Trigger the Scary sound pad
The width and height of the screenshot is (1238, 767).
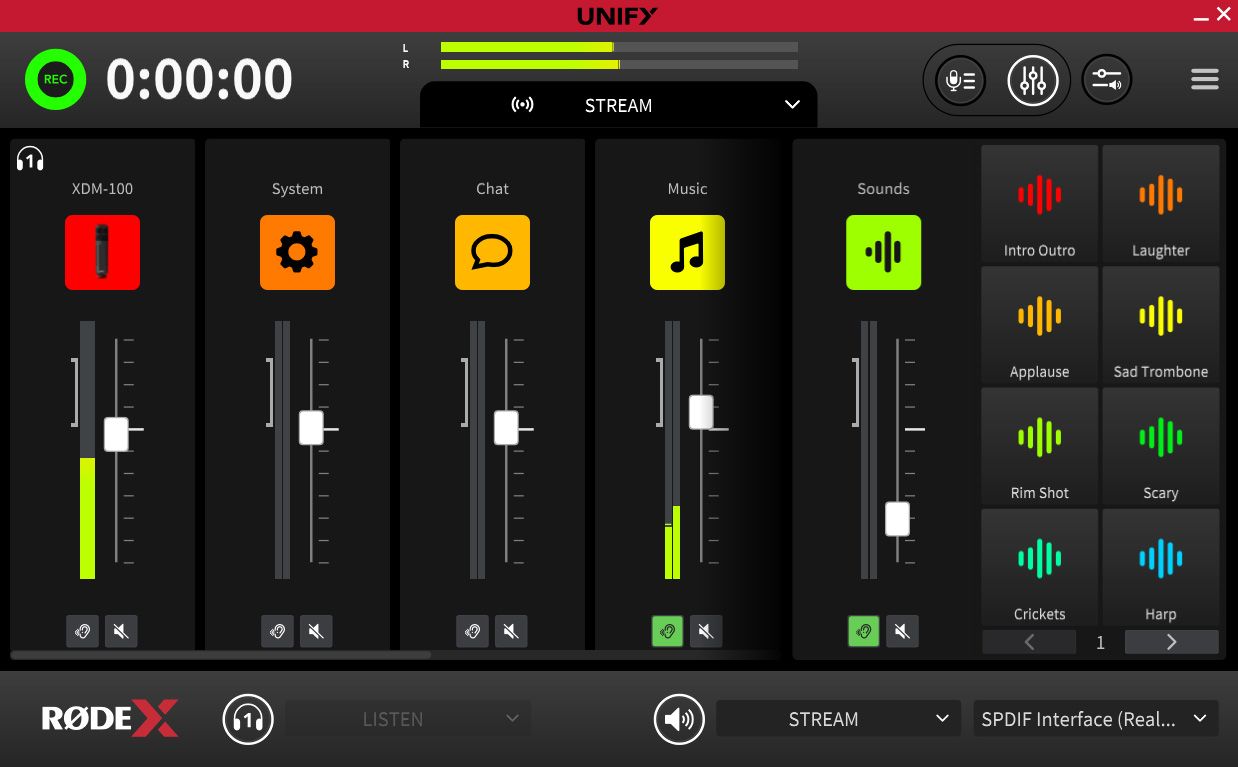pyautogui.click(x=1161, y=446)
